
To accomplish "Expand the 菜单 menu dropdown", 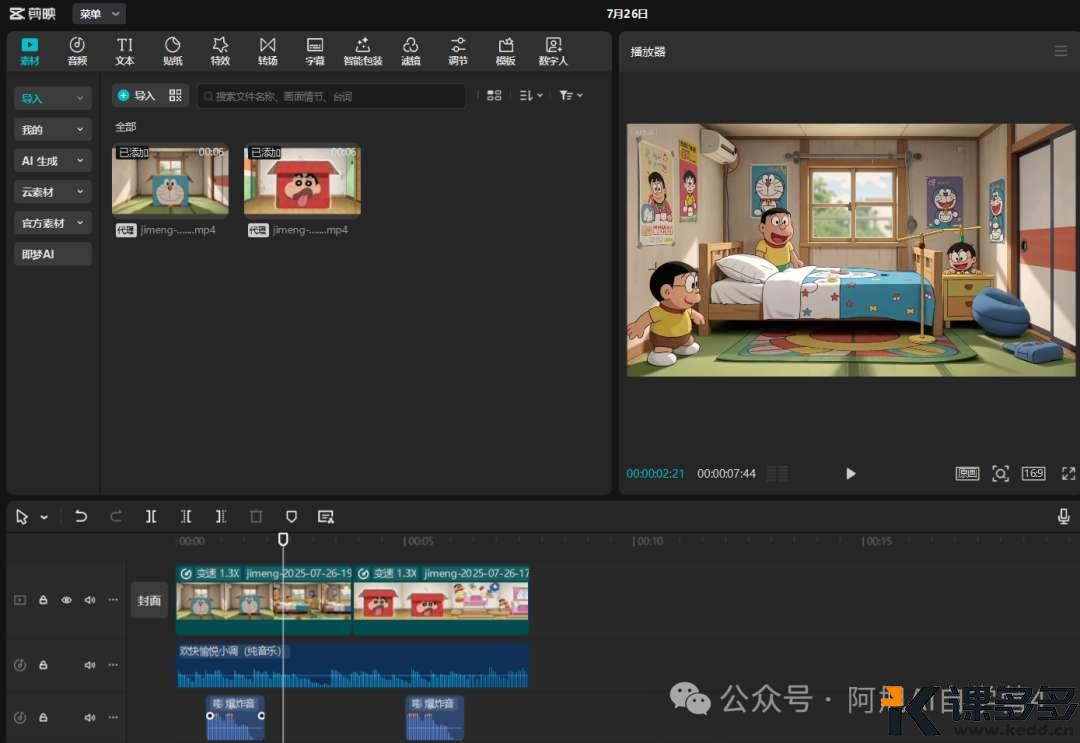I will (99, 14).
